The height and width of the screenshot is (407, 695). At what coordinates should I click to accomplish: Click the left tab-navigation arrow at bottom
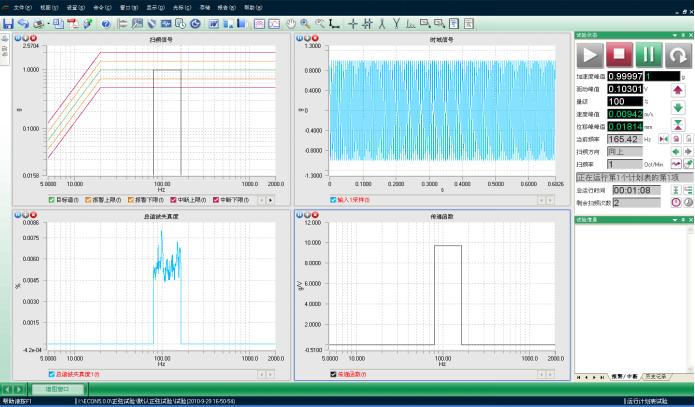coord(8,389)
